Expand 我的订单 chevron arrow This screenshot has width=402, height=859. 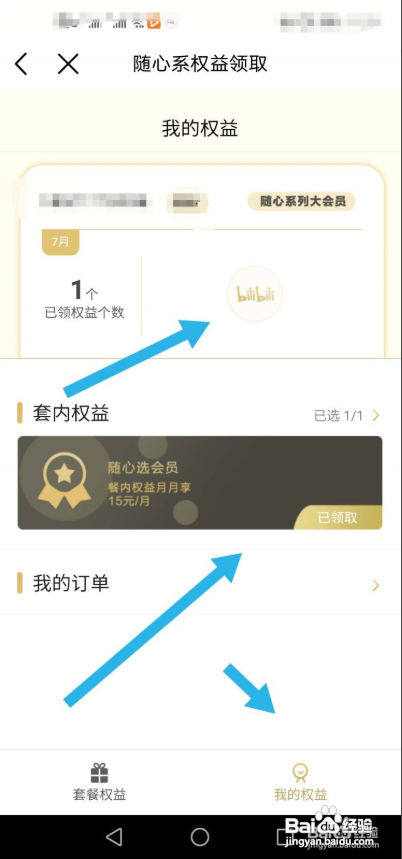tap(376, 586)
